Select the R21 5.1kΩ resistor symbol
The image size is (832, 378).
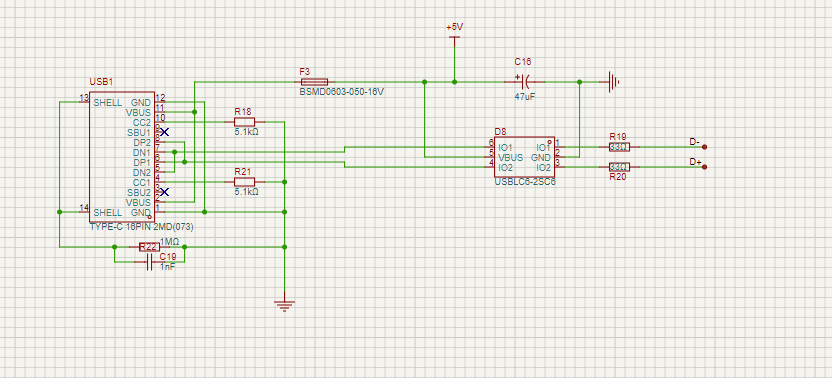(244, 182)
